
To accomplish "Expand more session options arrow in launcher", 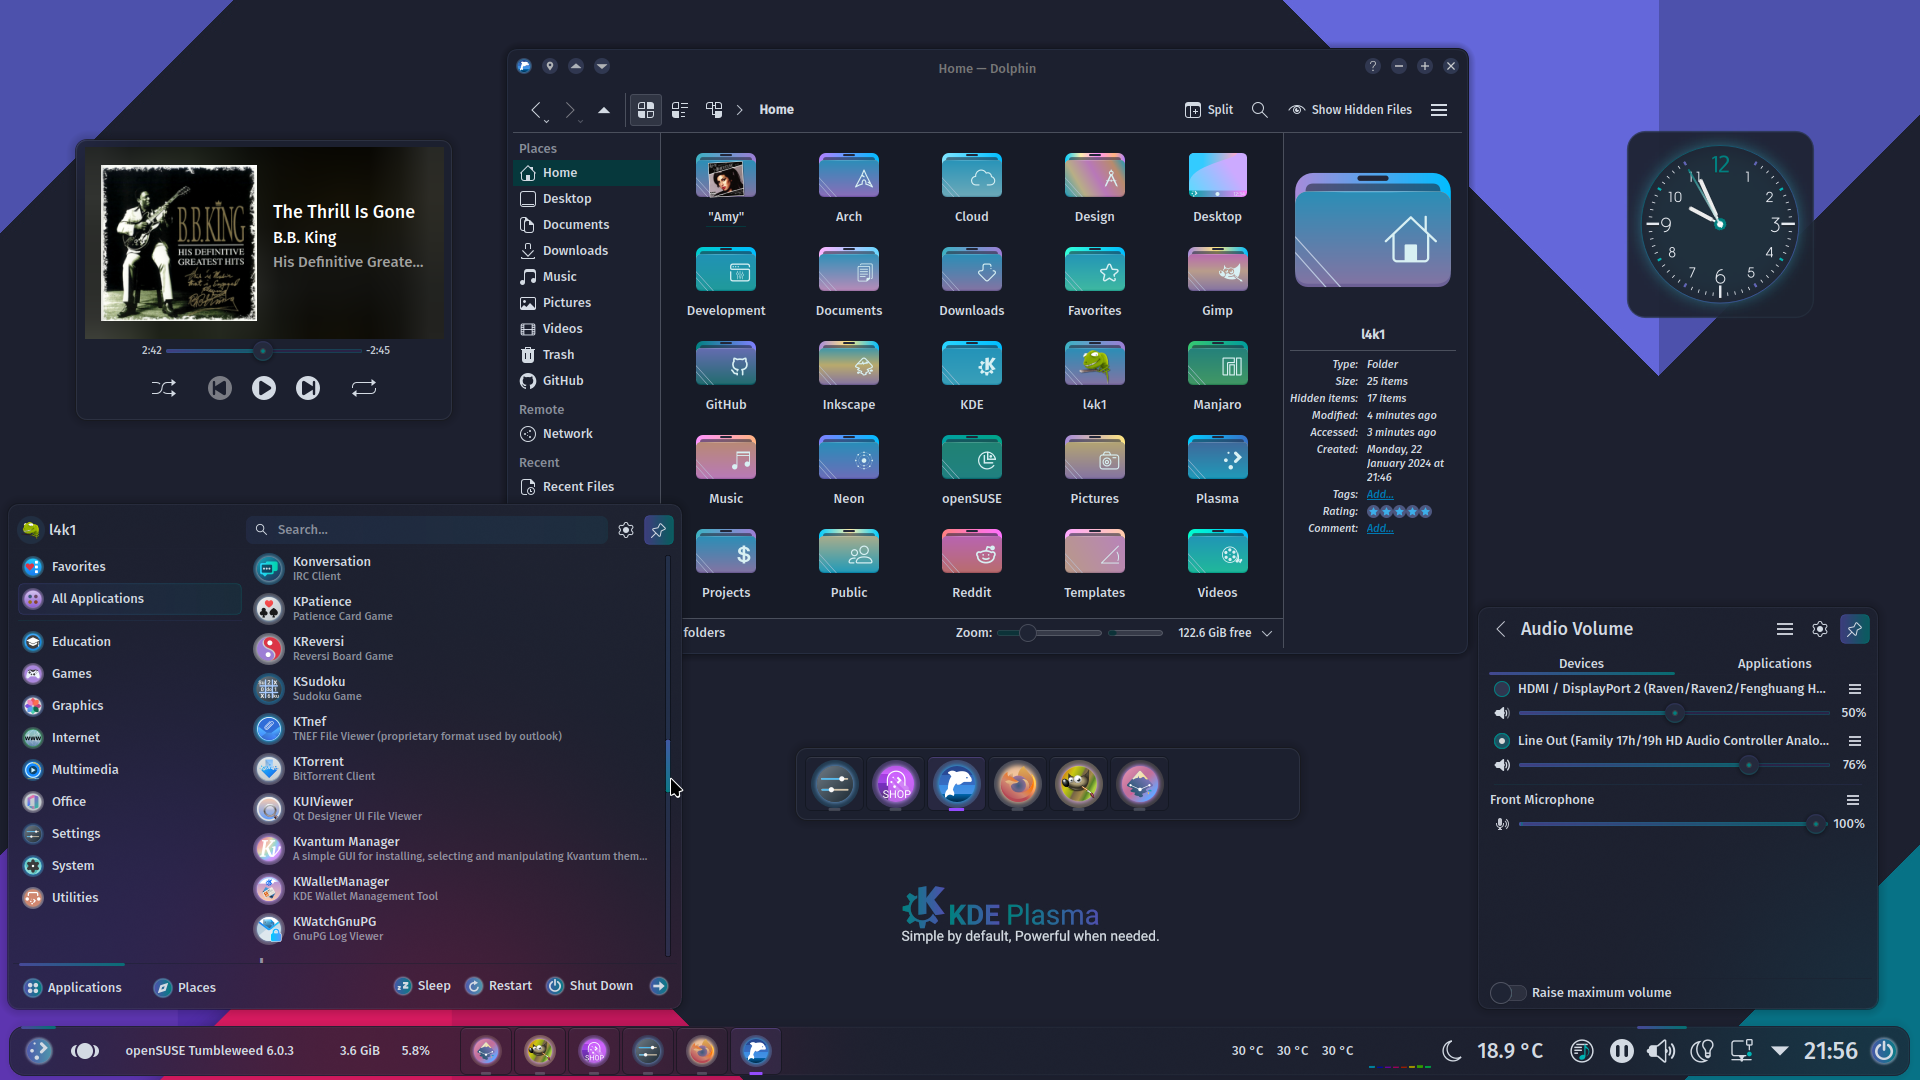I will [x=659, y=986].
